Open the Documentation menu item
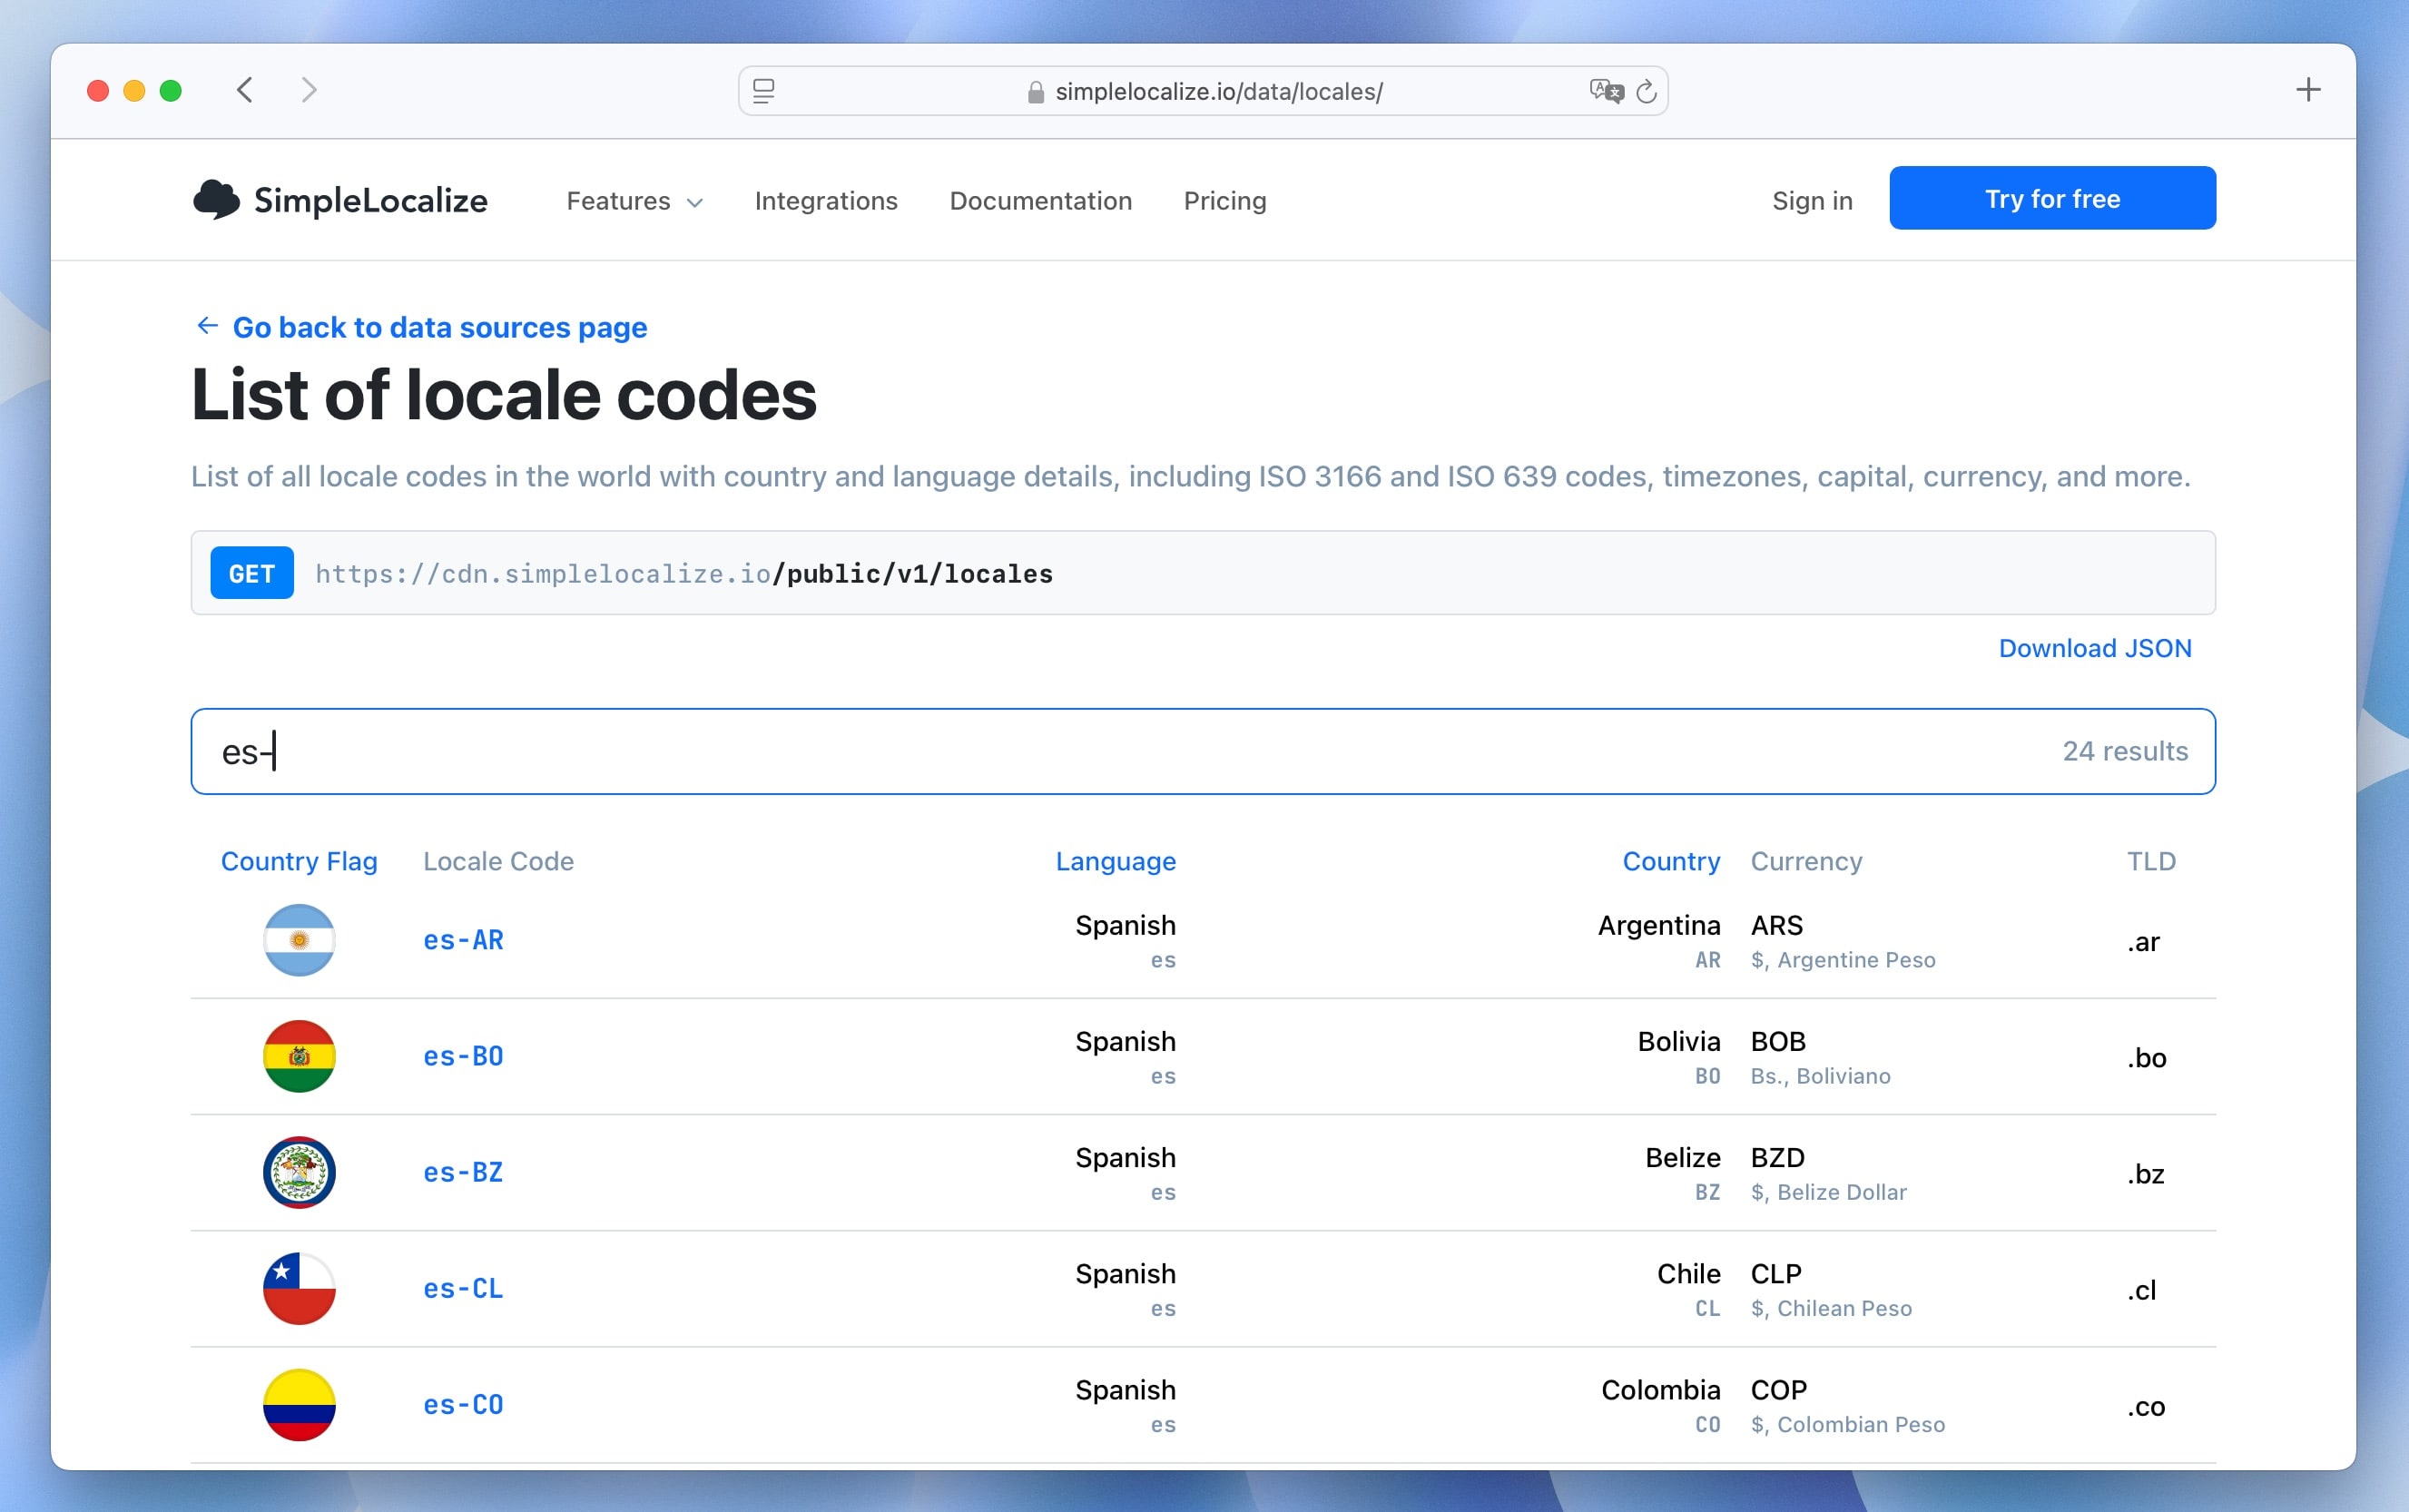The height and width of the screenshot is (1512, 2409). [x=1040, y=201]
